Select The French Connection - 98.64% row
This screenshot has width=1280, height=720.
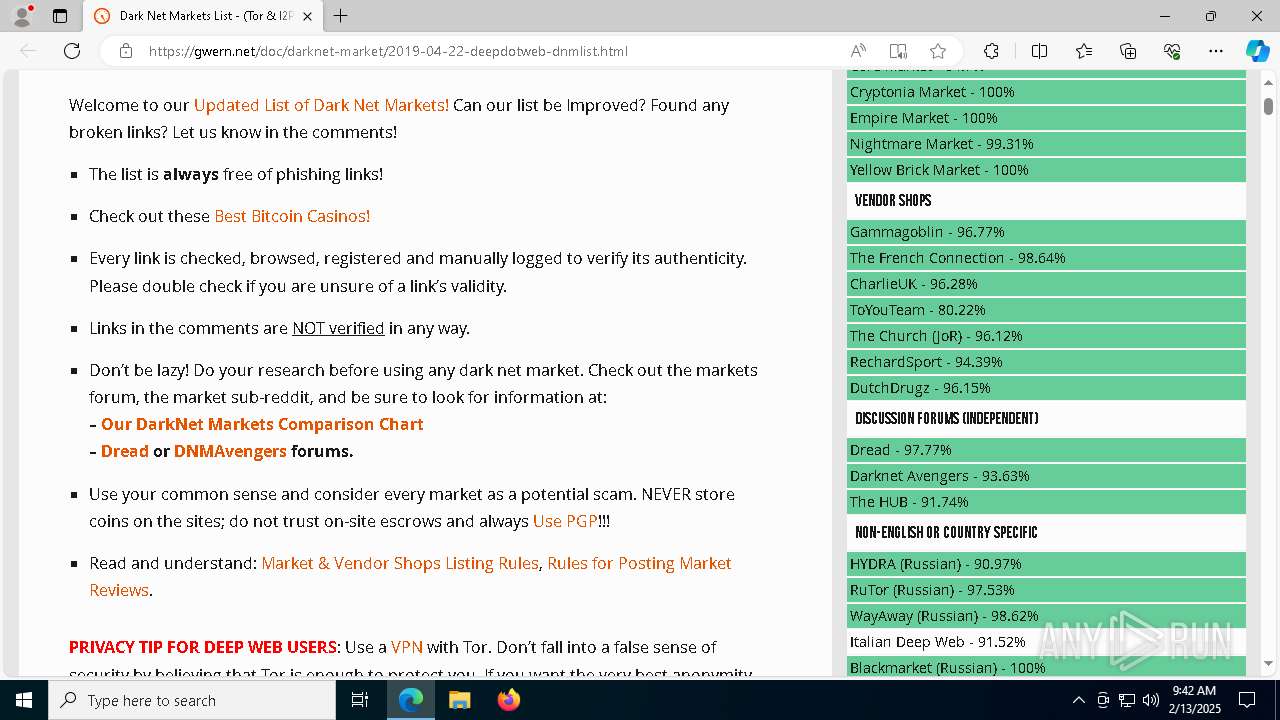(1046, 258)
